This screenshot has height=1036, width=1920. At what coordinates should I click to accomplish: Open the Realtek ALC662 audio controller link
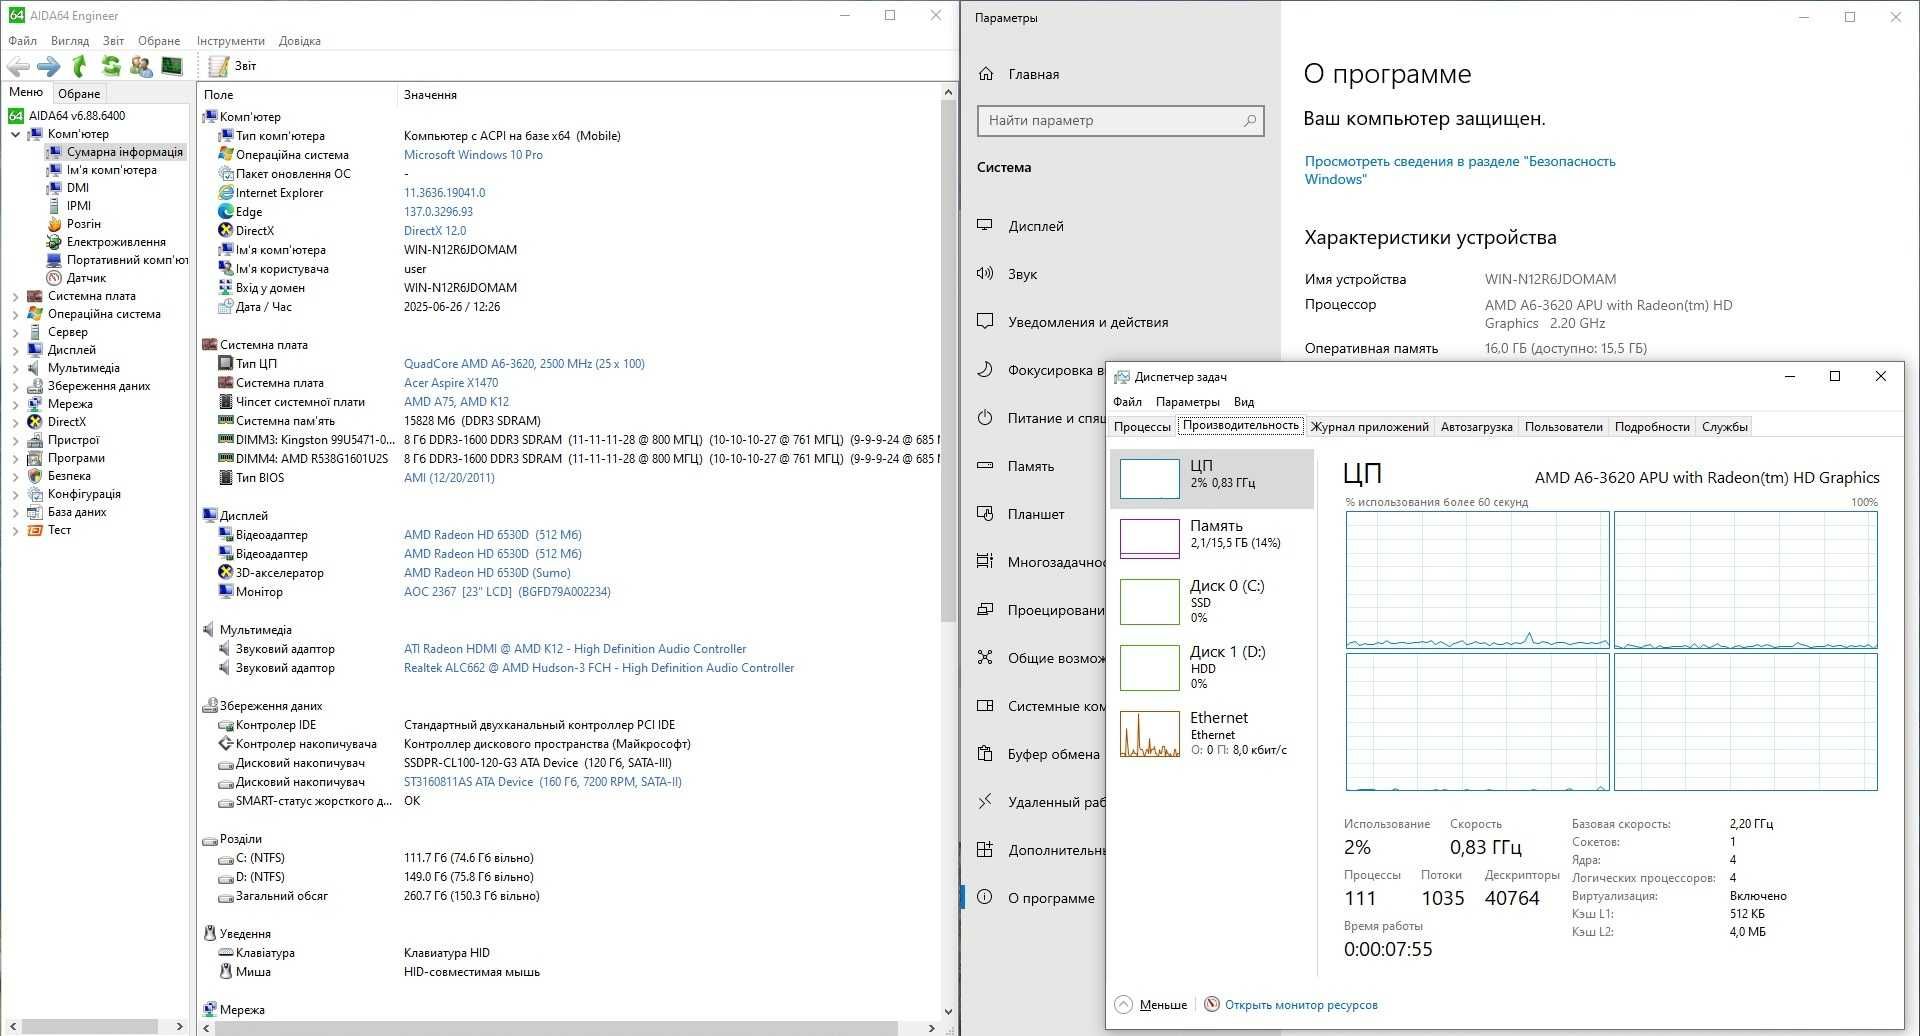[x=599, y=668]
